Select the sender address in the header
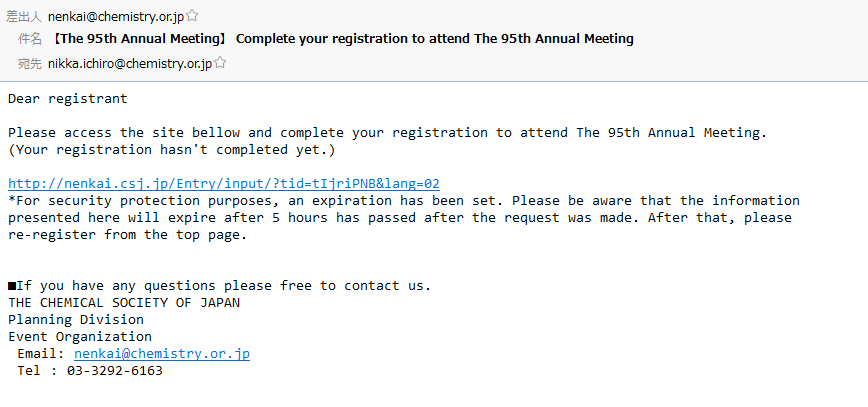 [116, 17]
